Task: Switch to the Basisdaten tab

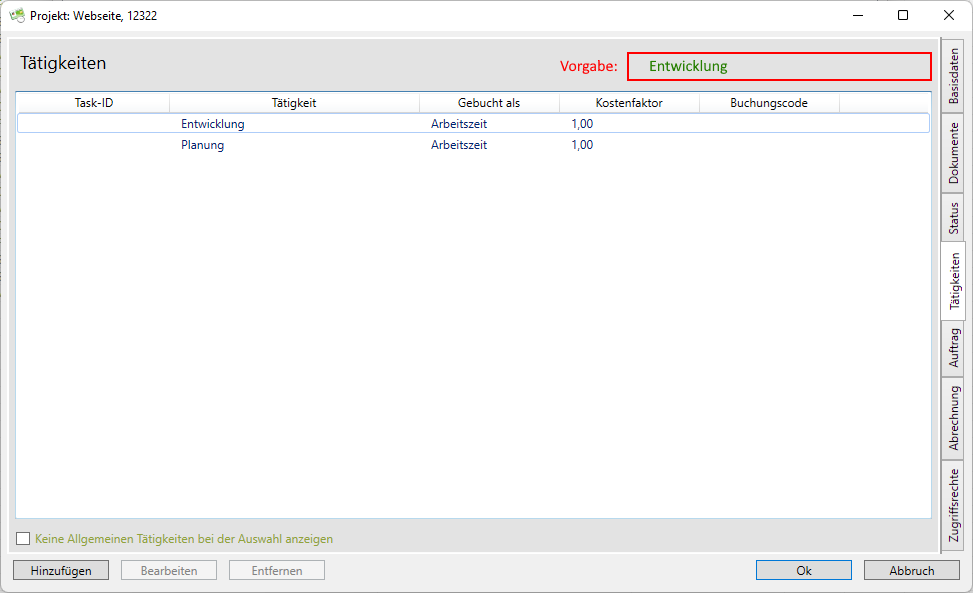Action: tap(953, 75)
